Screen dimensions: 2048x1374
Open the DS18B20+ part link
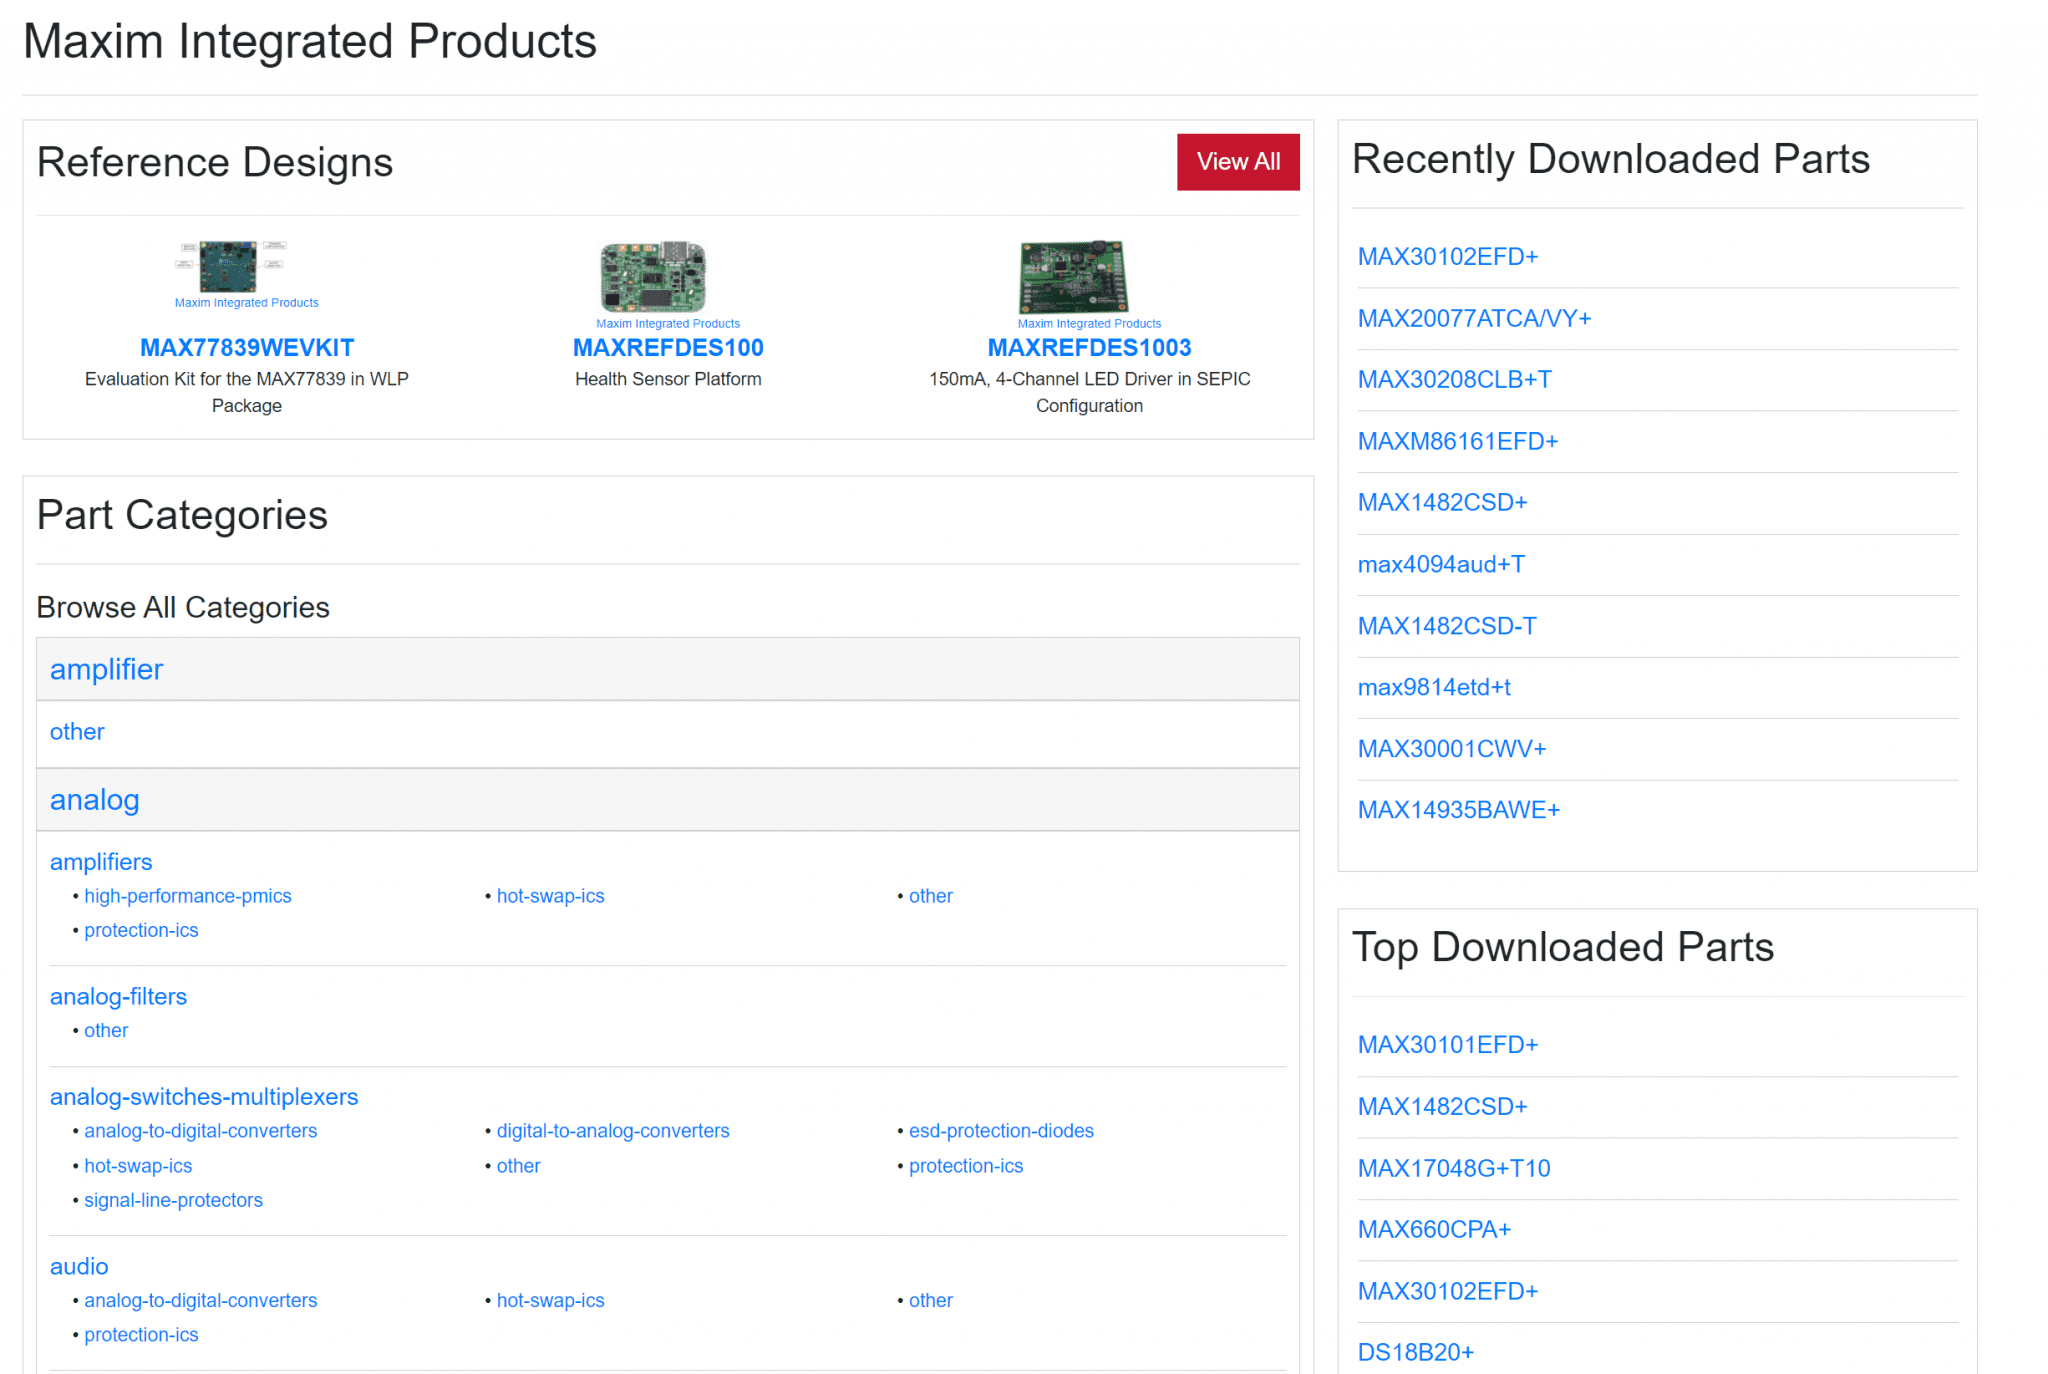(x=1414, y=1351)
